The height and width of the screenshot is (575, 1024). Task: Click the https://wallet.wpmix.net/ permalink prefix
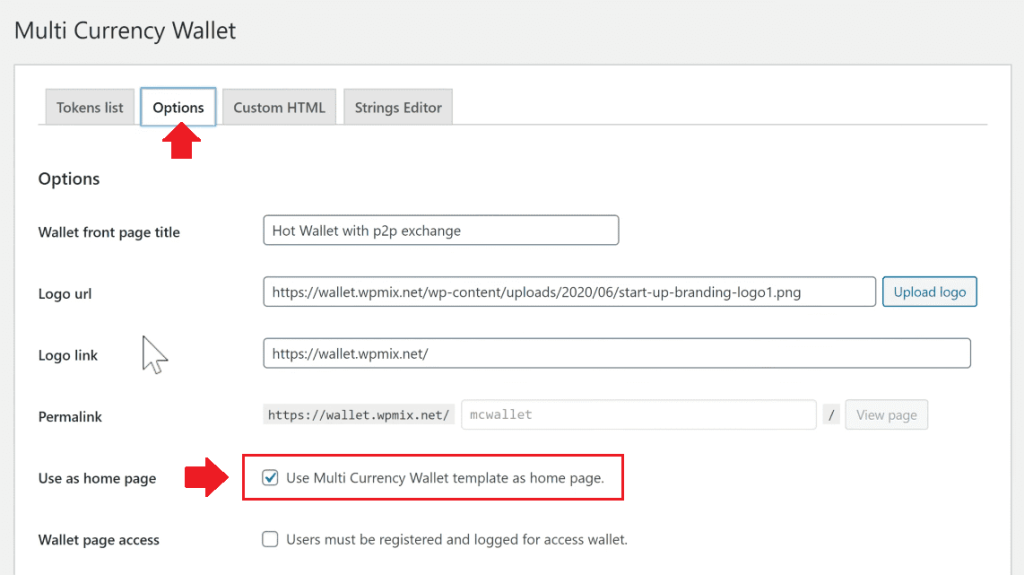[x=359, y=415]
